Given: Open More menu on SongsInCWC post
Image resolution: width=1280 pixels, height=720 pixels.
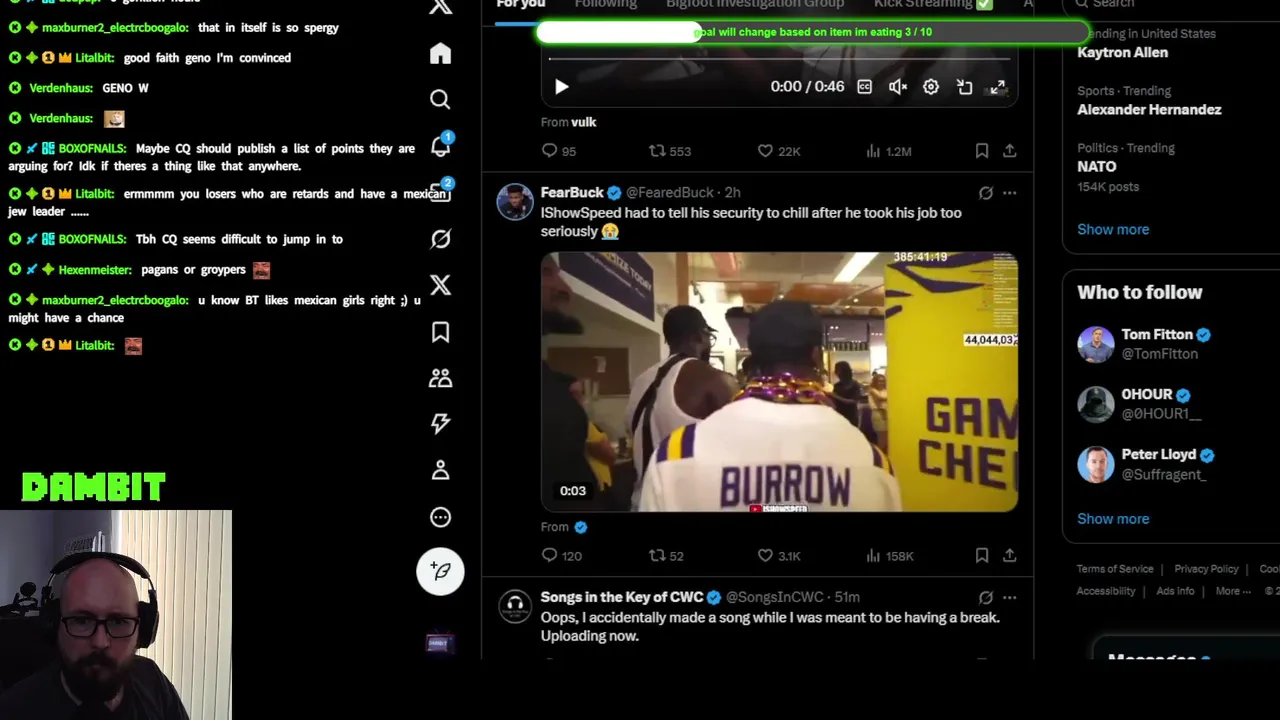Looking at the screenshot, I should (x=1010, y=598).
